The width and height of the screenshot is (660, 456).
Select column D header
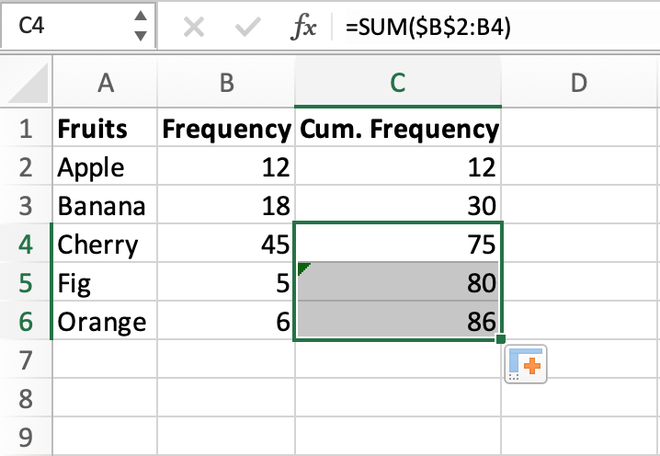(580, 82)
